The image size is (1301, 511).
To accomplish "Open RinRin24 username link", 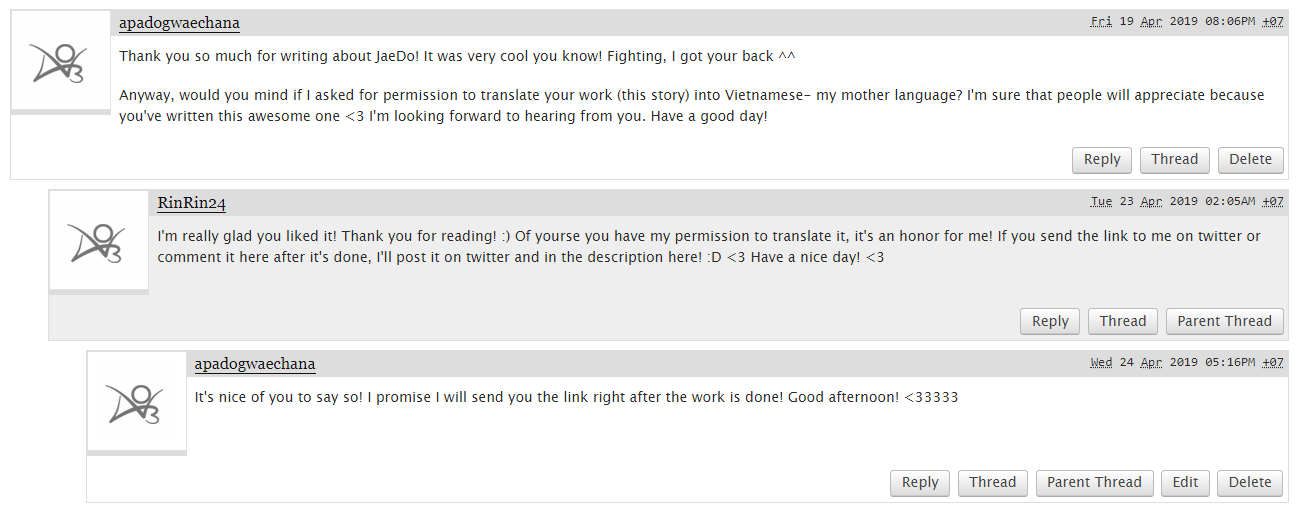I will tap(191, 203).
